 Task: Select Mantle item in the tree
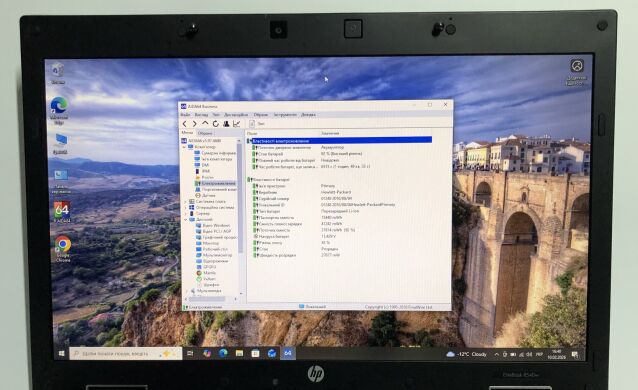pyautogui.click(x=206, y=273)
